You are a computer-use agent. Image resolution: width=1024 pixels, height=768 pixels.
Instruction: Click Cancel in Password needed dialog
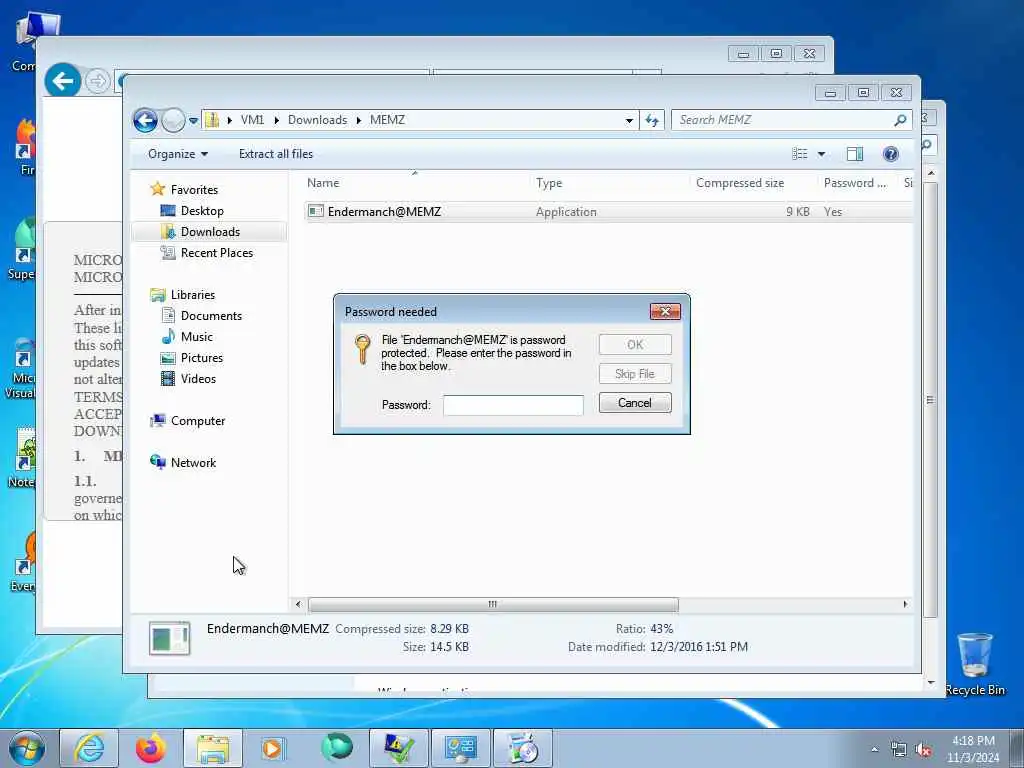point(635,403)
